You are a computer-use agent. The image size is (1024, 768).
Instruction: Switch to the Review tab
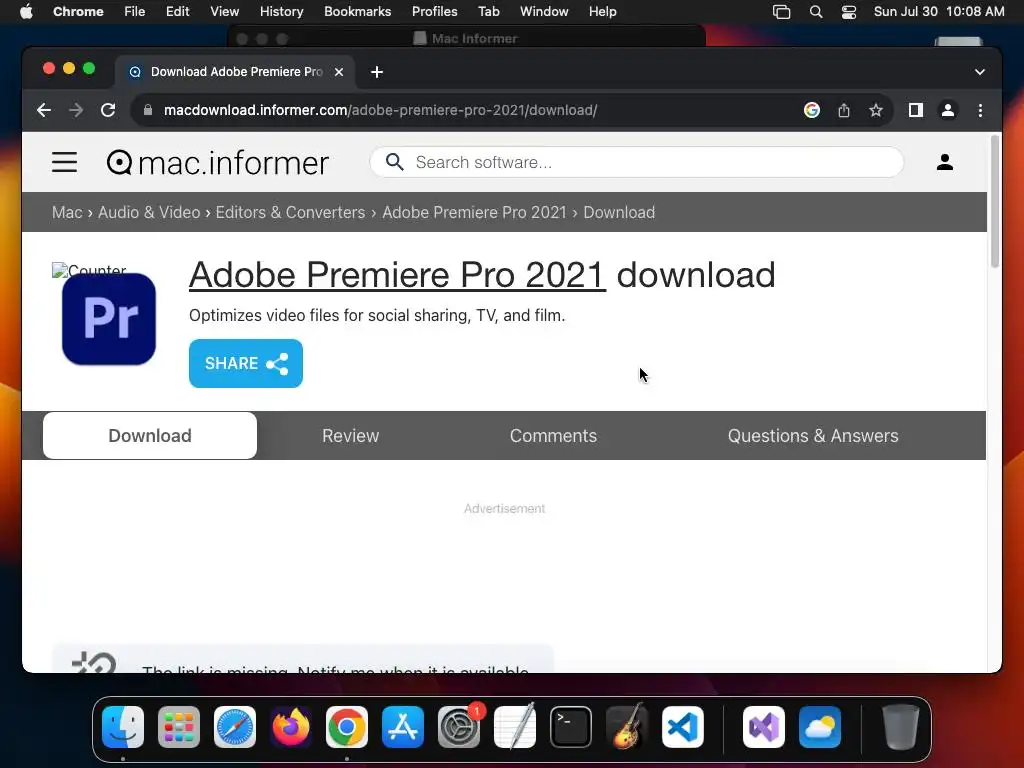point(350,436)
